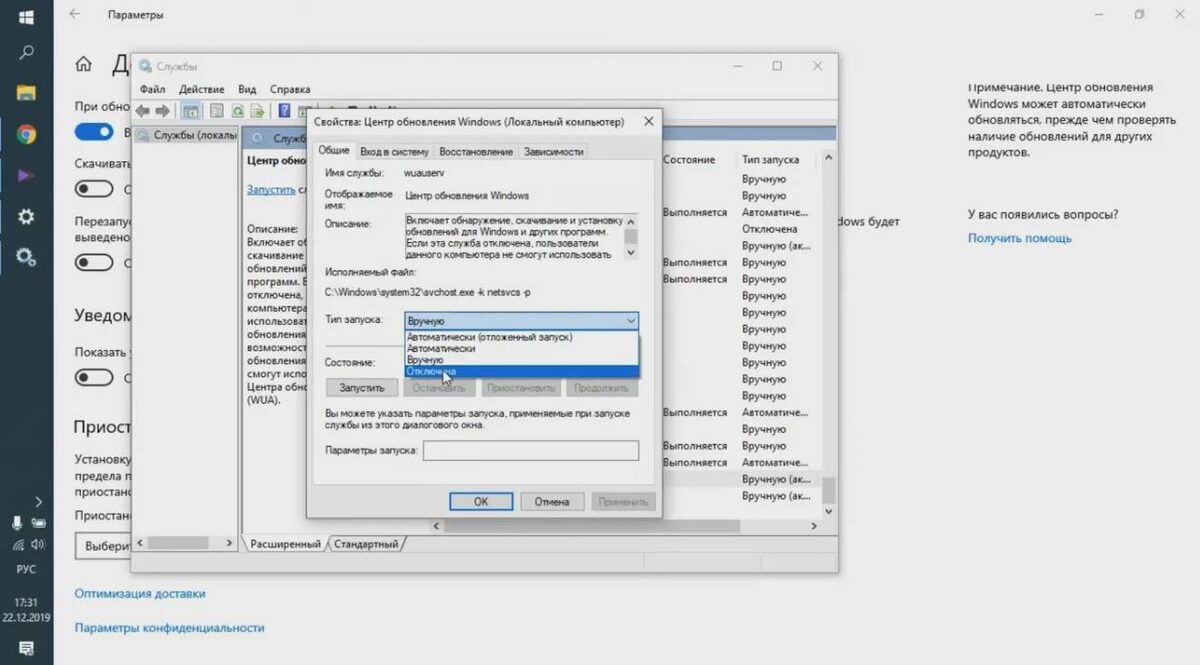1200x665 pixels.
Task: Open the purple play-arrow taskbar app
Action: point(26,175)
